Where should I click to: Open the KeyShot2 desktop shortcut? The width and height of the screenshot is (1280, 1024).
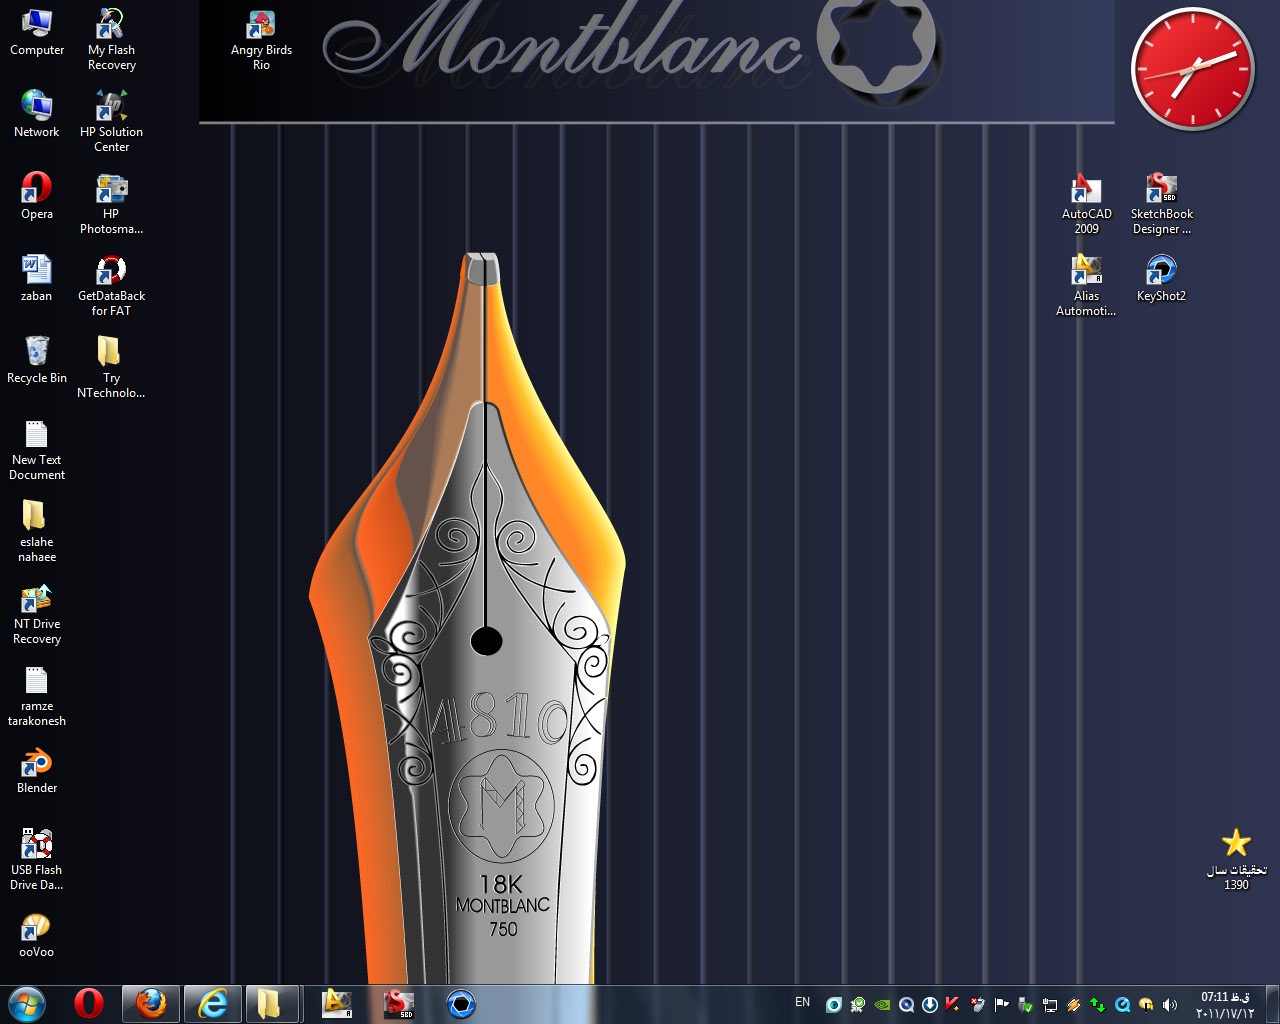point(1161,279)
